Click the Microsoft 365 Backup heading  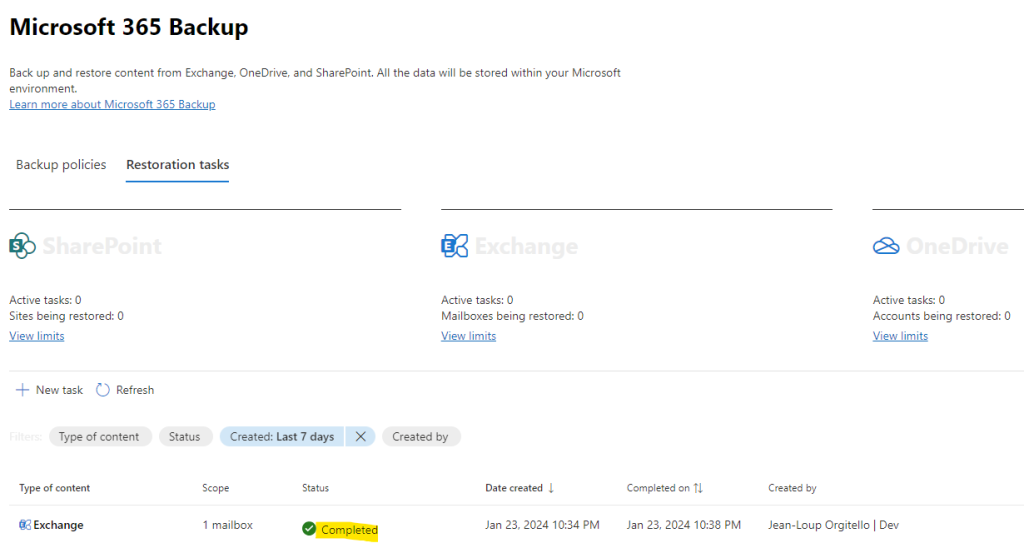pyautogui.click(x=129, y=27)
